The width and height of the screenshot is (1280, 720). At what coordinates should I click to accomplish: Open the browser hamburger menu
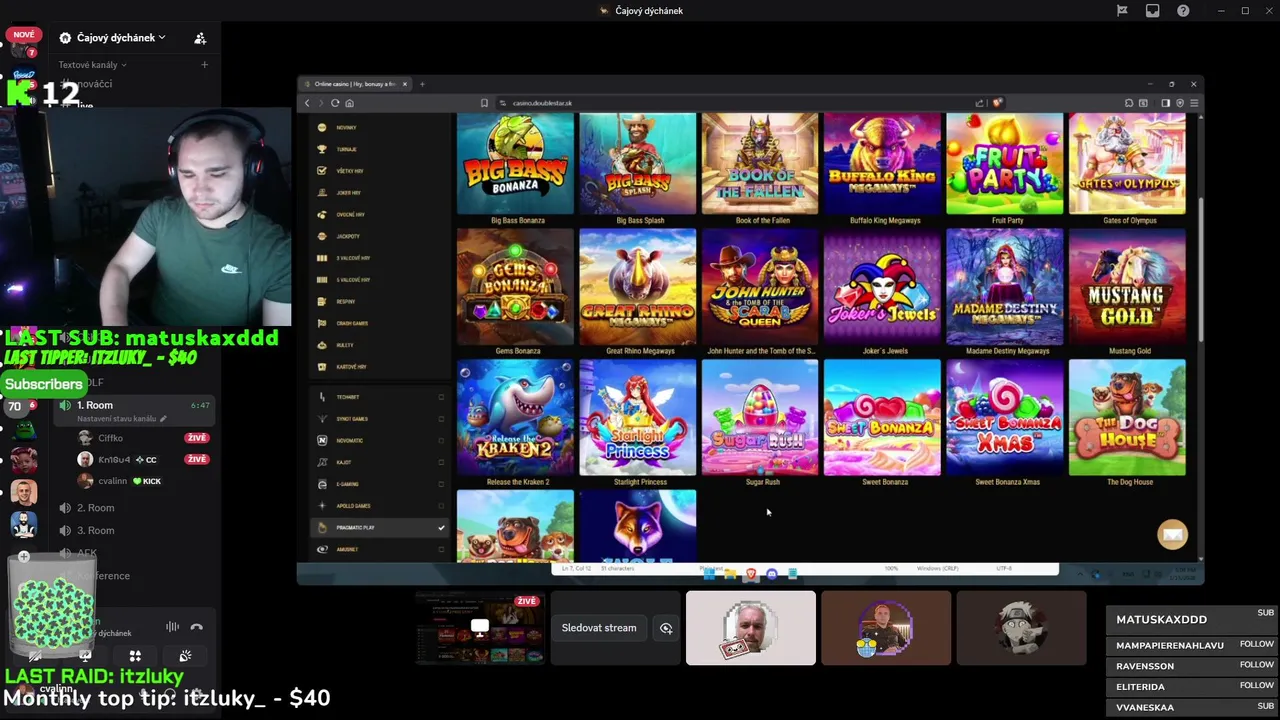coord(1194,103)
